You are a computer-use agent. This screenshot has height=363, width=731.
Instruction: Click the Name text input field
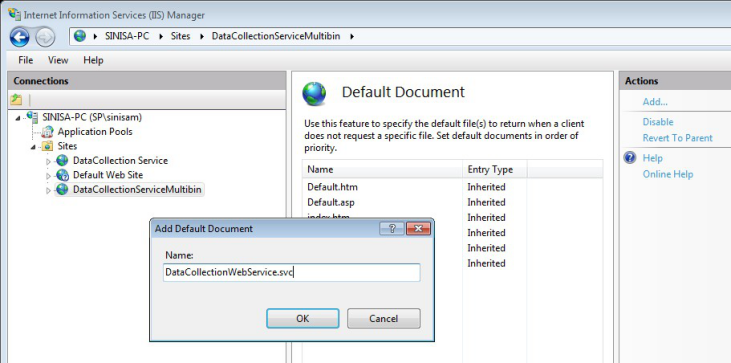[x=291, y=273]
